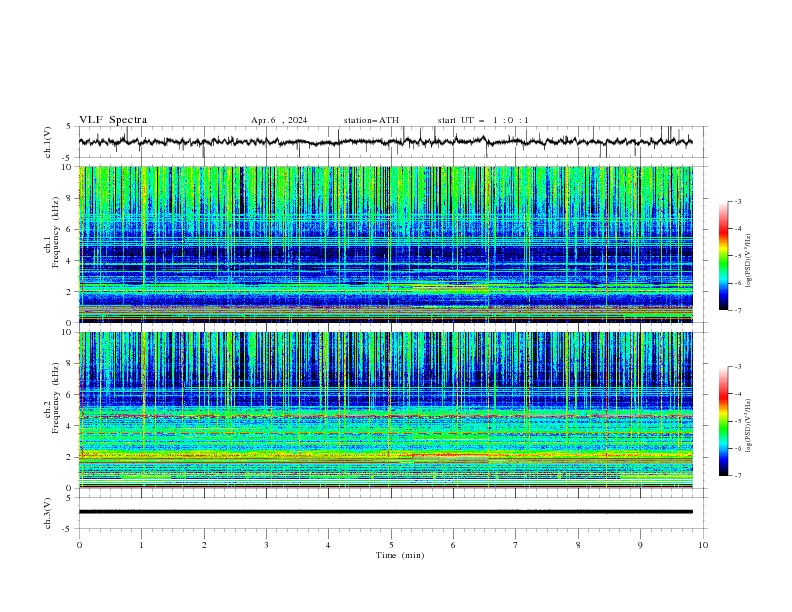Click the "5" tick on the ch.1 voltage axis
Screen dimensions: 792x612
(69, 127)
